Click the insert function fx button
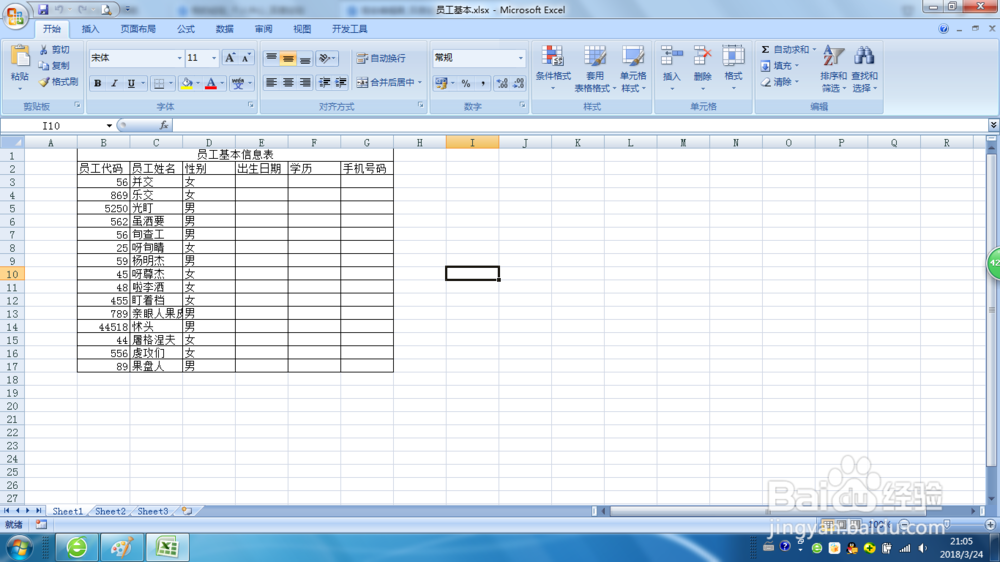1000x562 pixels. click(164, 126)
